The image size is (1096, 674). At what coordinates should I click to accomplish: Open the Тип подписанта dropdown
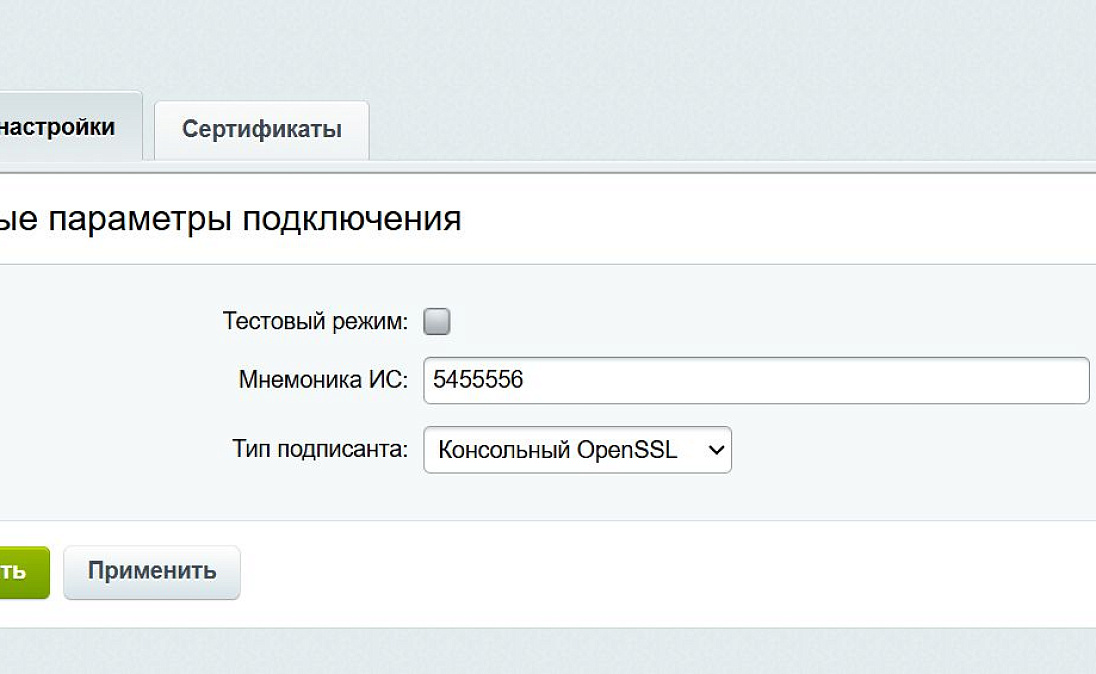click(x=577, y=450)
